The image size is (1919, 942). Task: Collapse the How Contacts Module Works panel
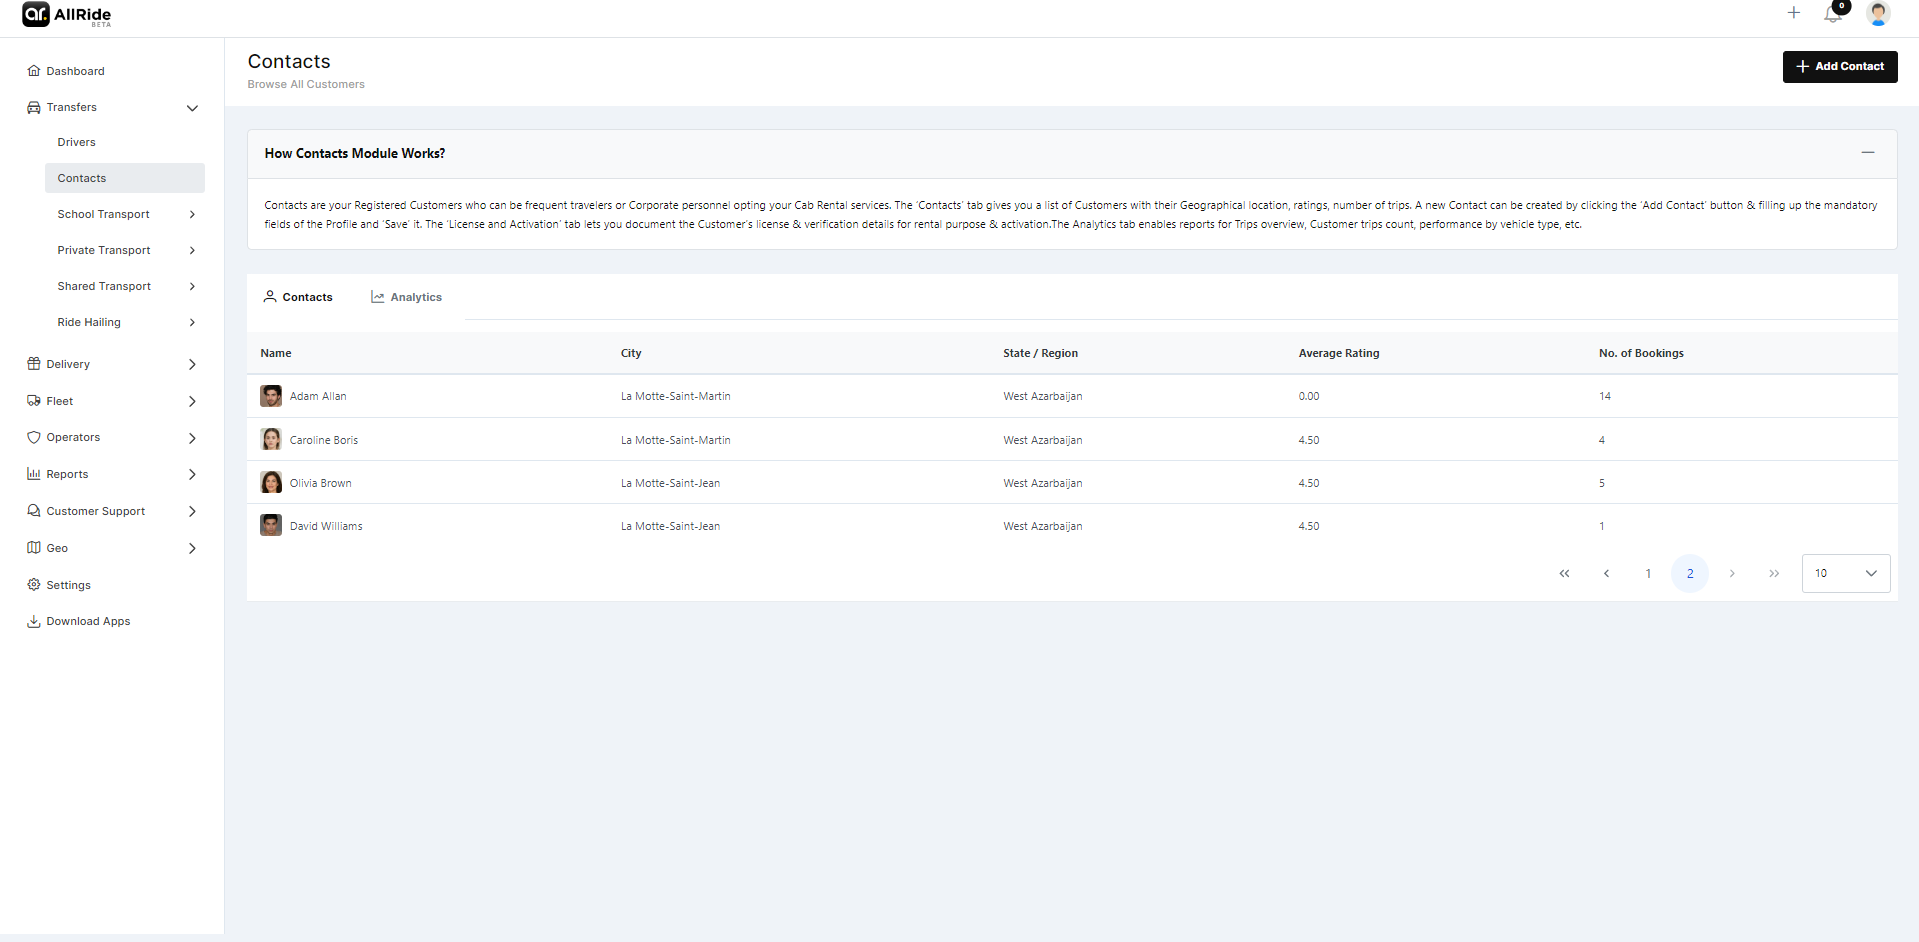click(x=1867, y=153)
